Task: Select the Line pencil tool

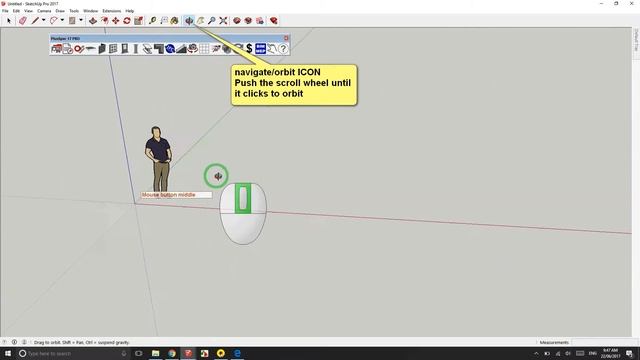Action: pos(36,20)
